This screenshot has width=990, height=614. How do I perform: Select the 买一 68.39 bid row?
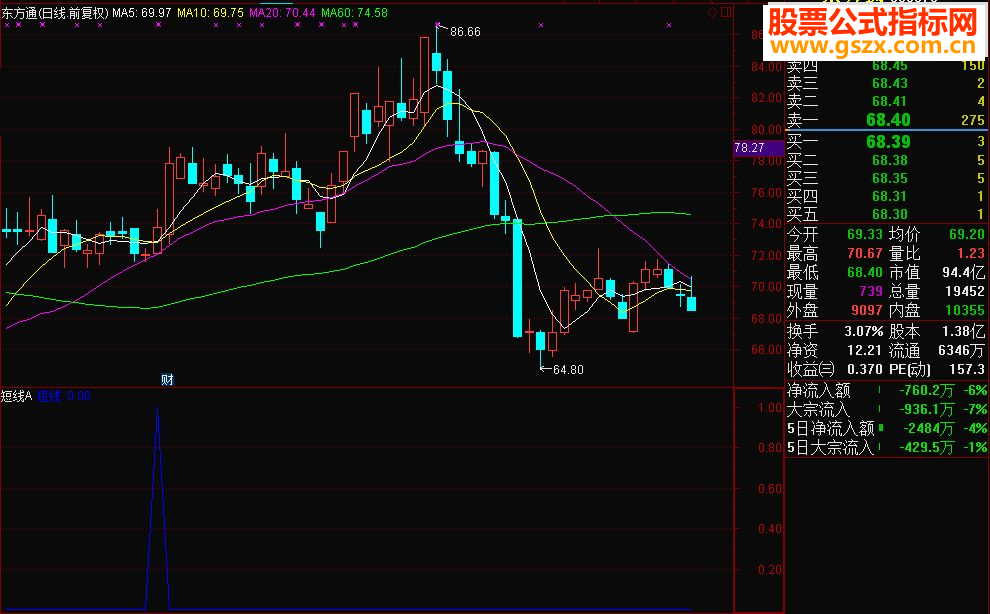(885, 141)
